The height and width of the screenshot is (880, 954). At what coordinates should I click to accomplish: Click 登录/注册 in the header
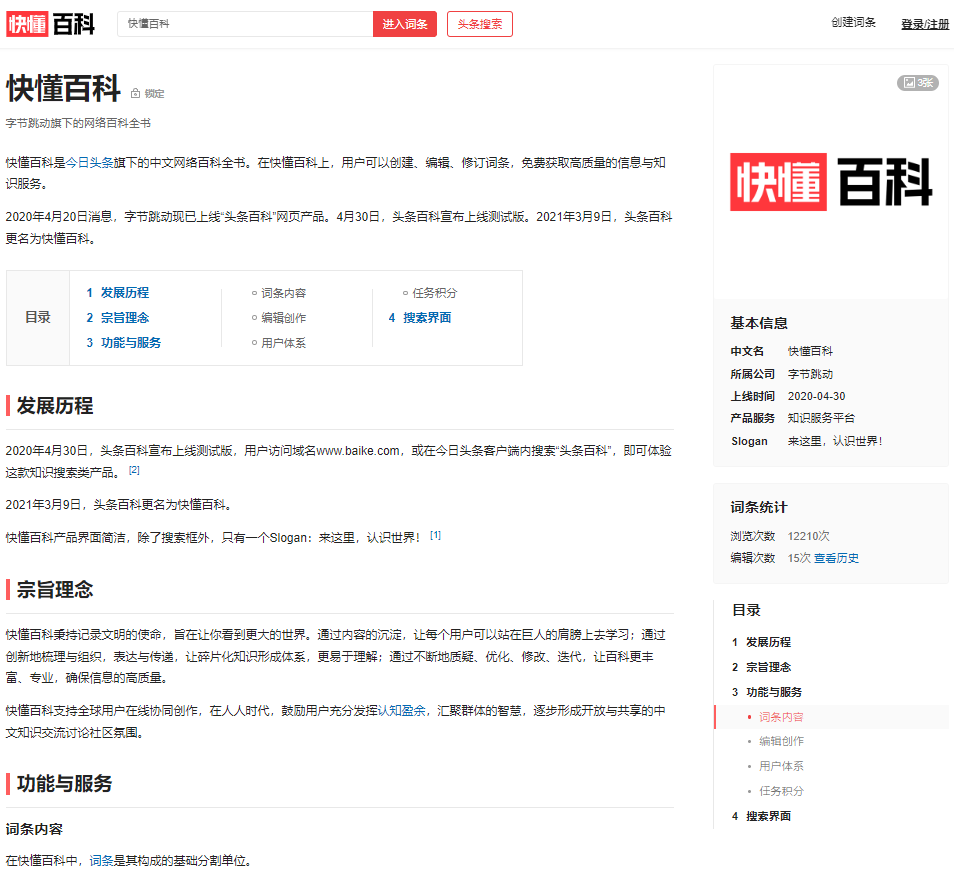(925, 24)
